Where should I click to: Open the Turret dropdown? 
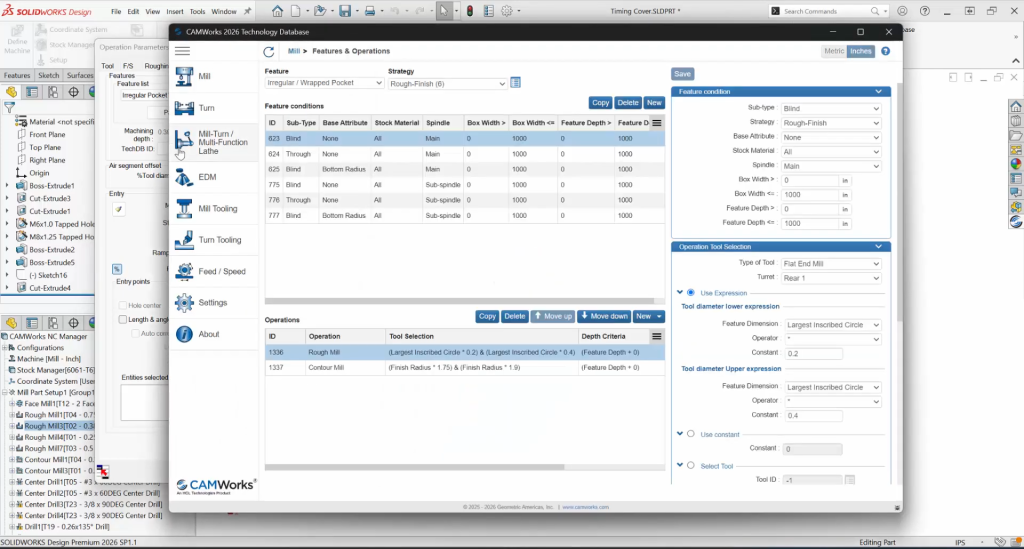point(831,278)
